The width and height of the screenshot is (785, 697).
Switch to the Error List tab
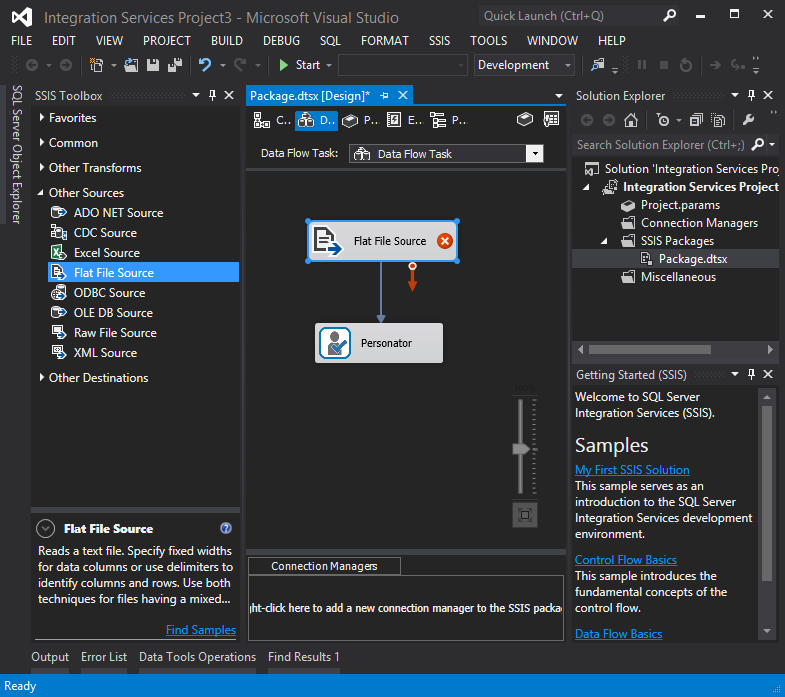[104, 657]
